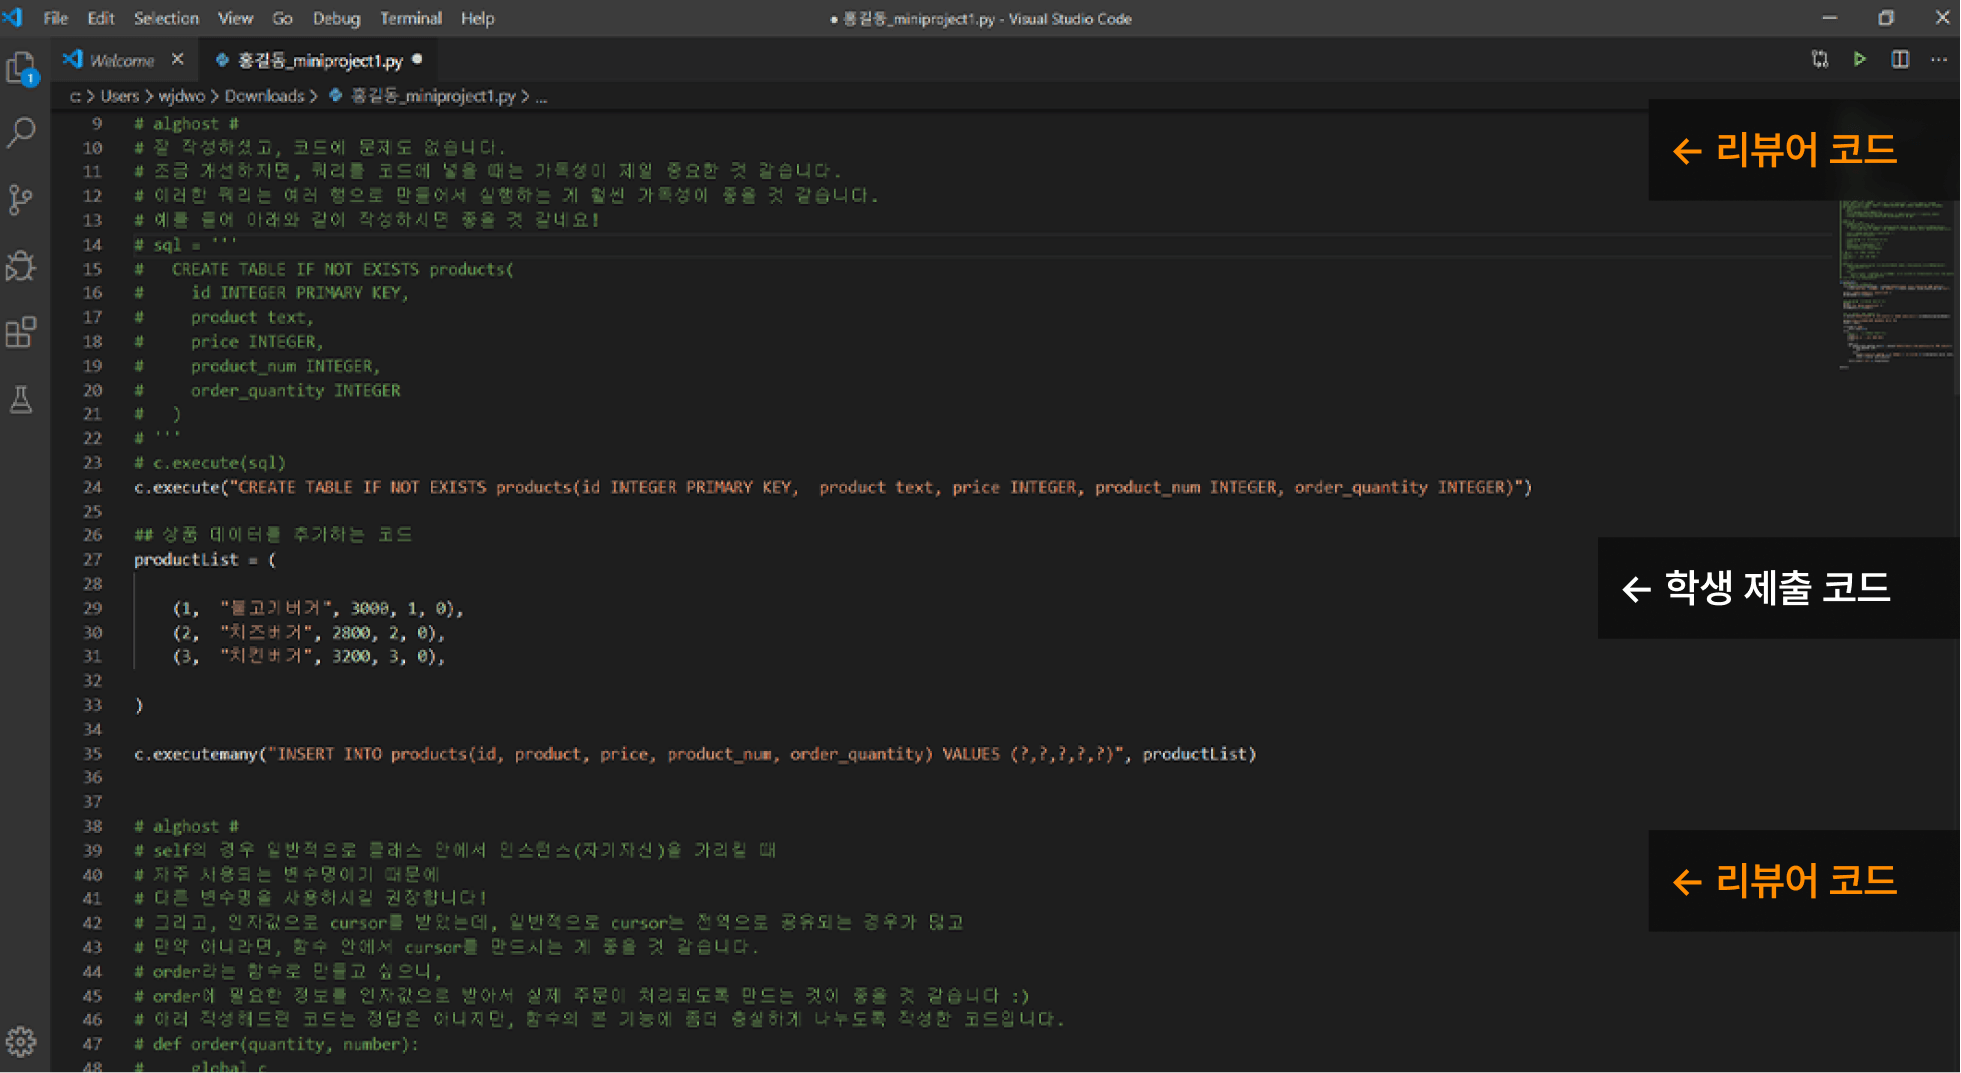This screenshot has width=1961, height=1073.
Task: Open the Explorer view in activity bar
Action: [x=21, y=68]
